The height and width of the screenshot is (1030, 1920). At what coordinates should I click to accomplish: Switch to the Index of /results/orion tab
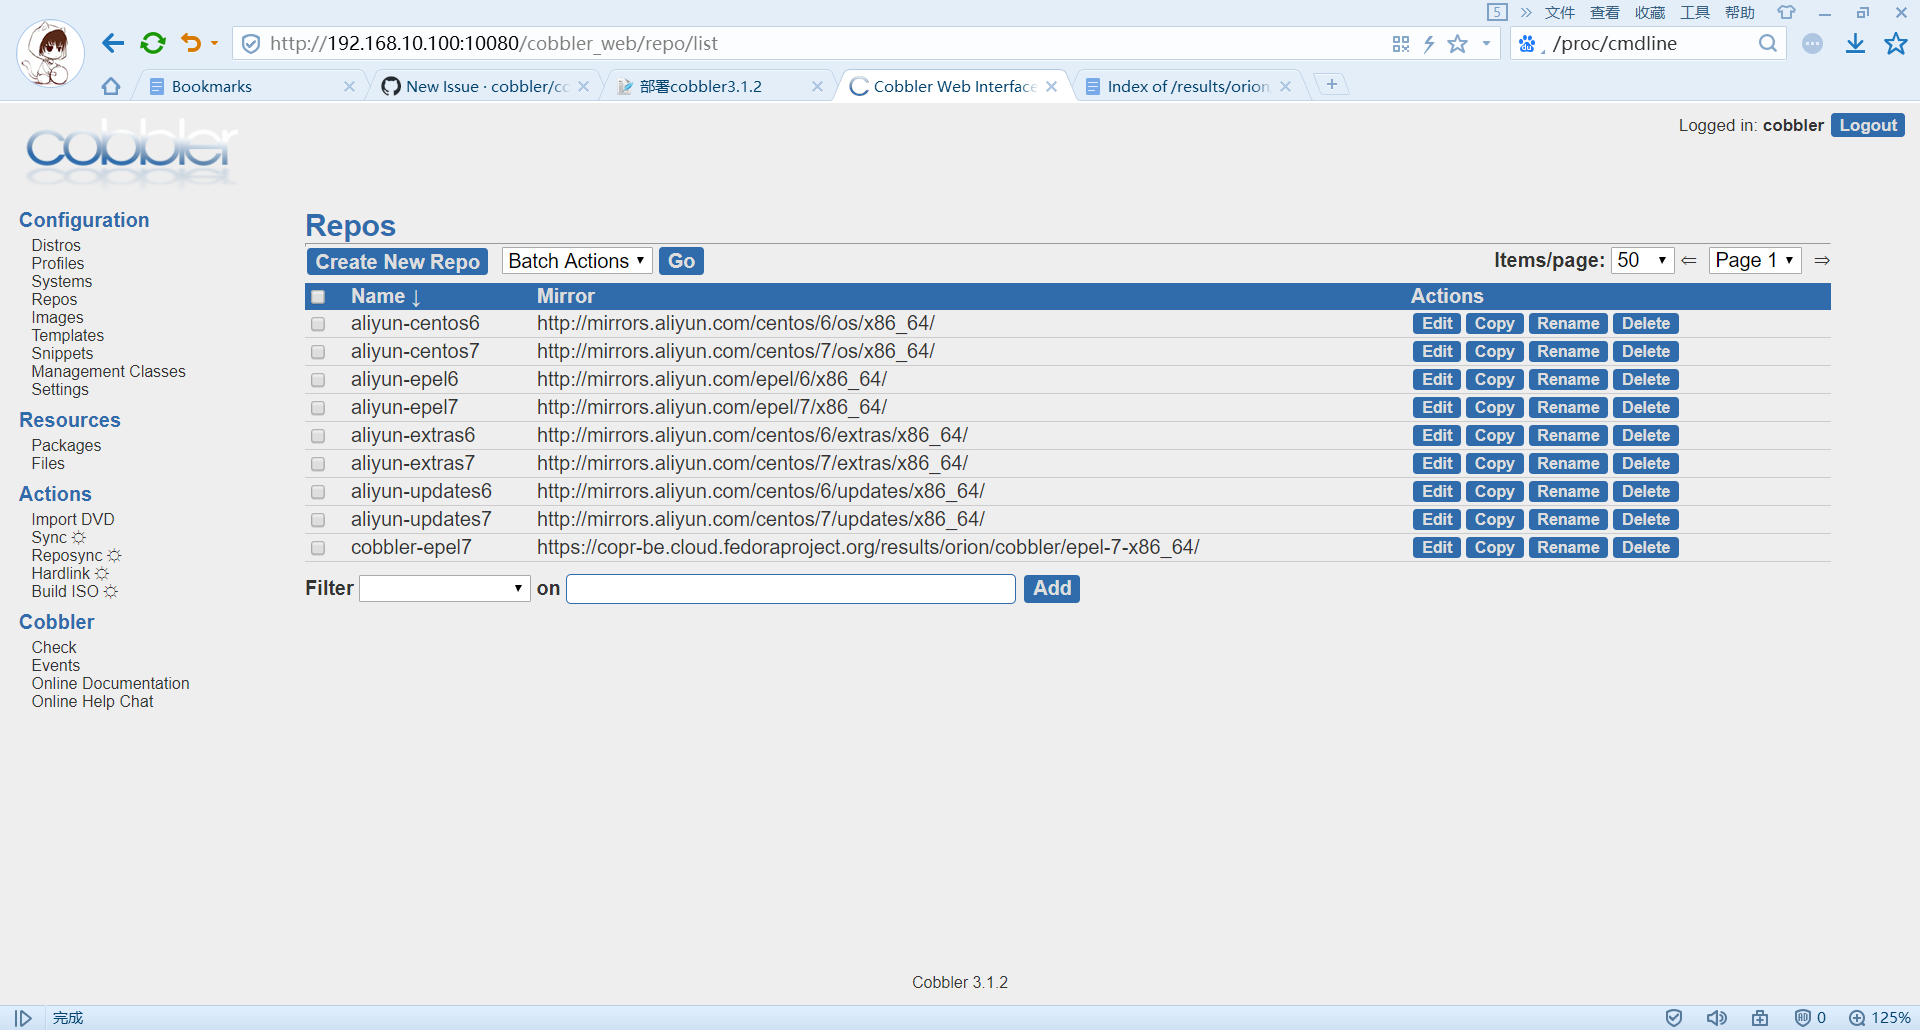[1184, 86]
